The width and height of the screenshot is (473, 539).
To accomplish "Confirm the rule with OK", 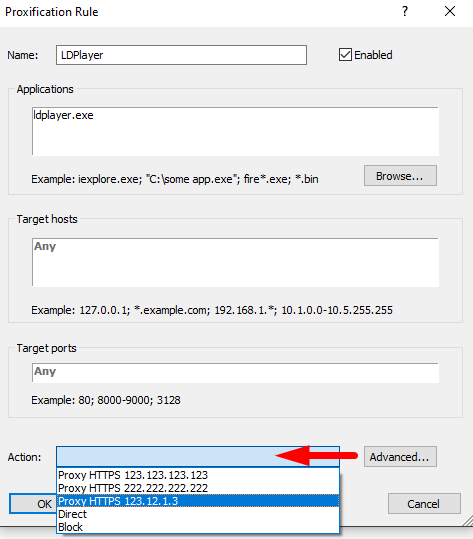I will [34, 504].
